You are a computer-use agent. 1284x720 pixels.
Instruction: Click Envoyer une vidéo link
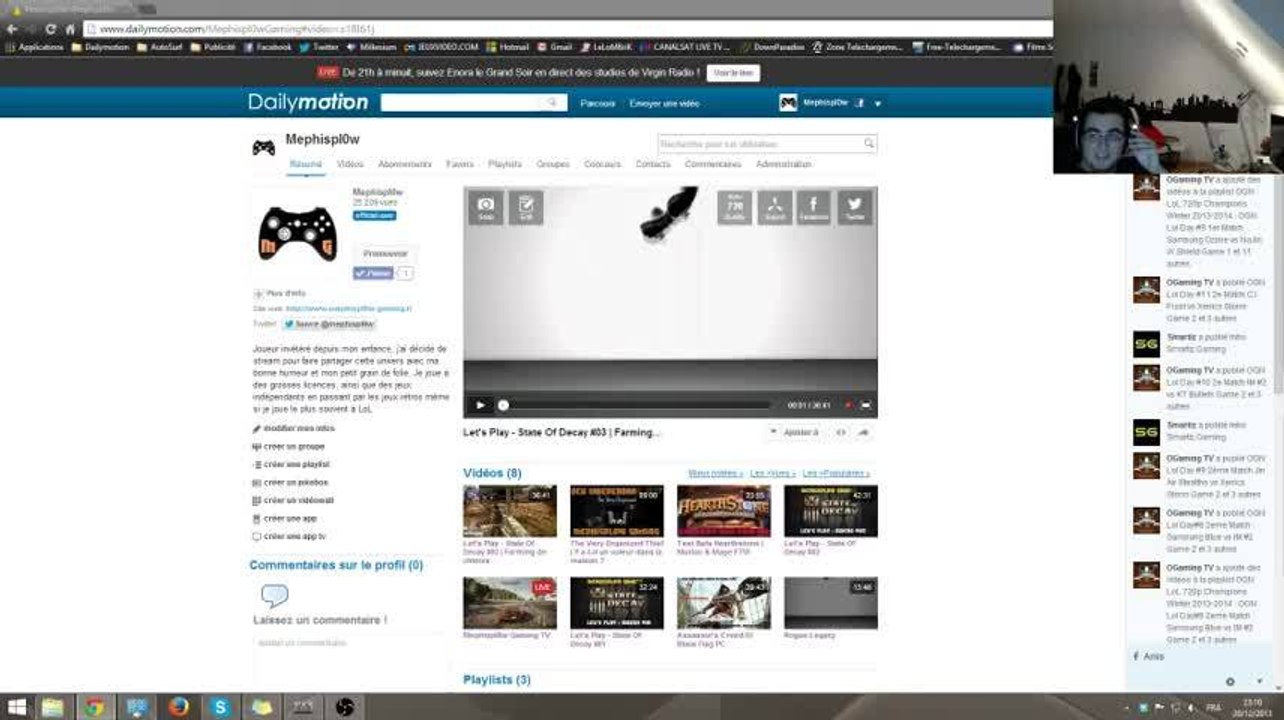[x=665, y=103]
